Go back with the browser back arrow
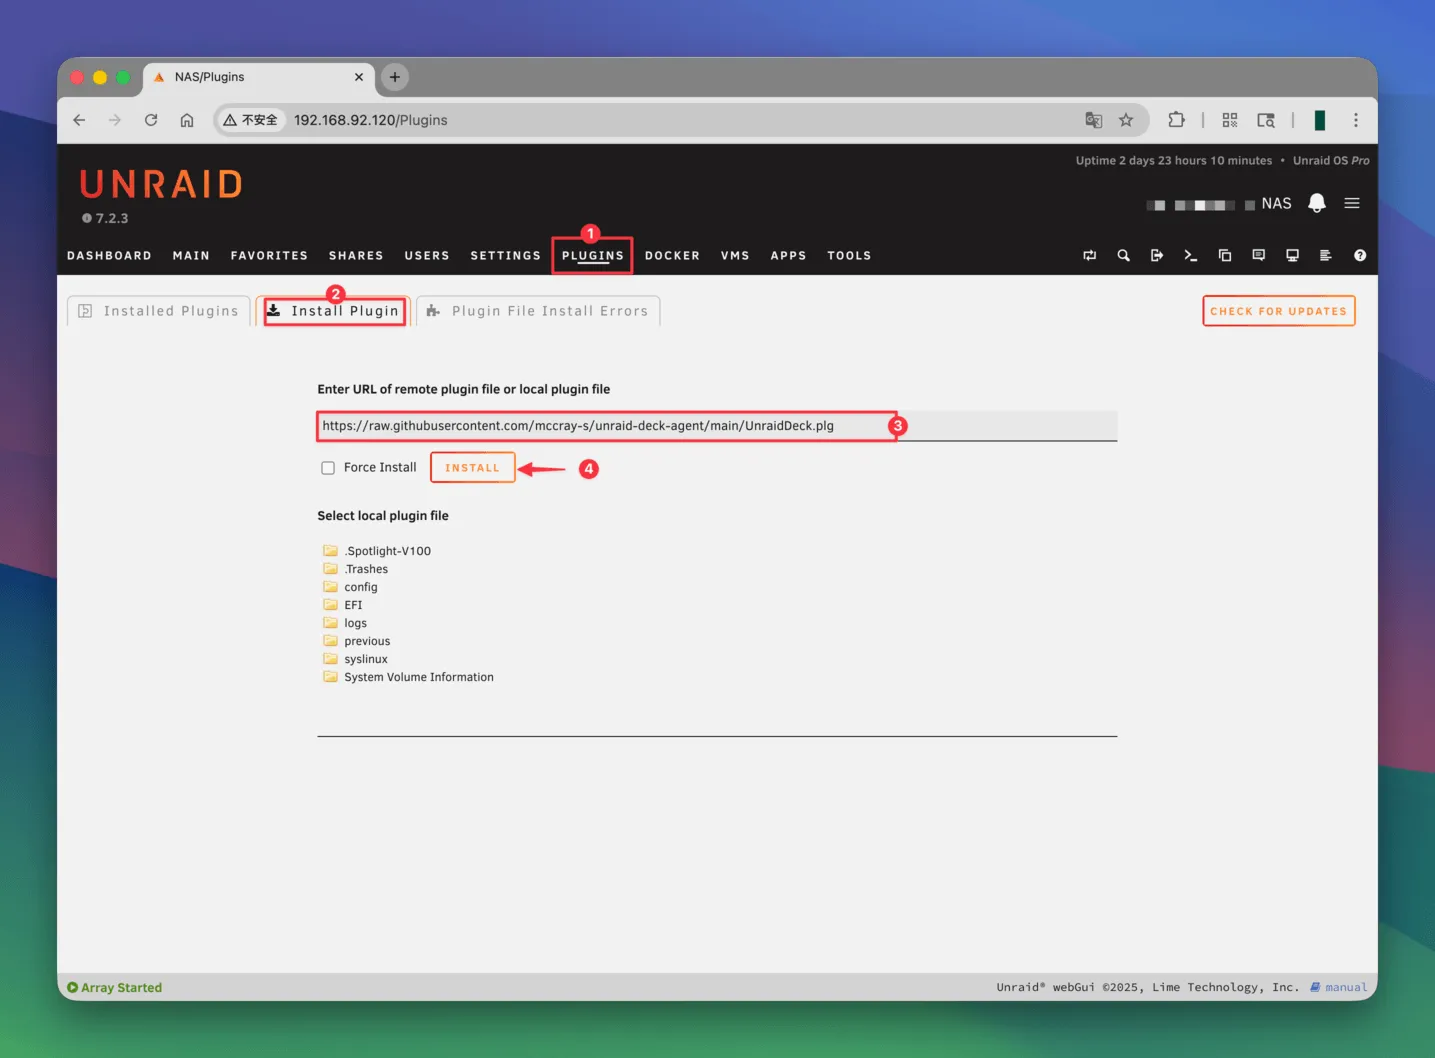This screenshot has width=1435, height=1058. click(79, 120)
